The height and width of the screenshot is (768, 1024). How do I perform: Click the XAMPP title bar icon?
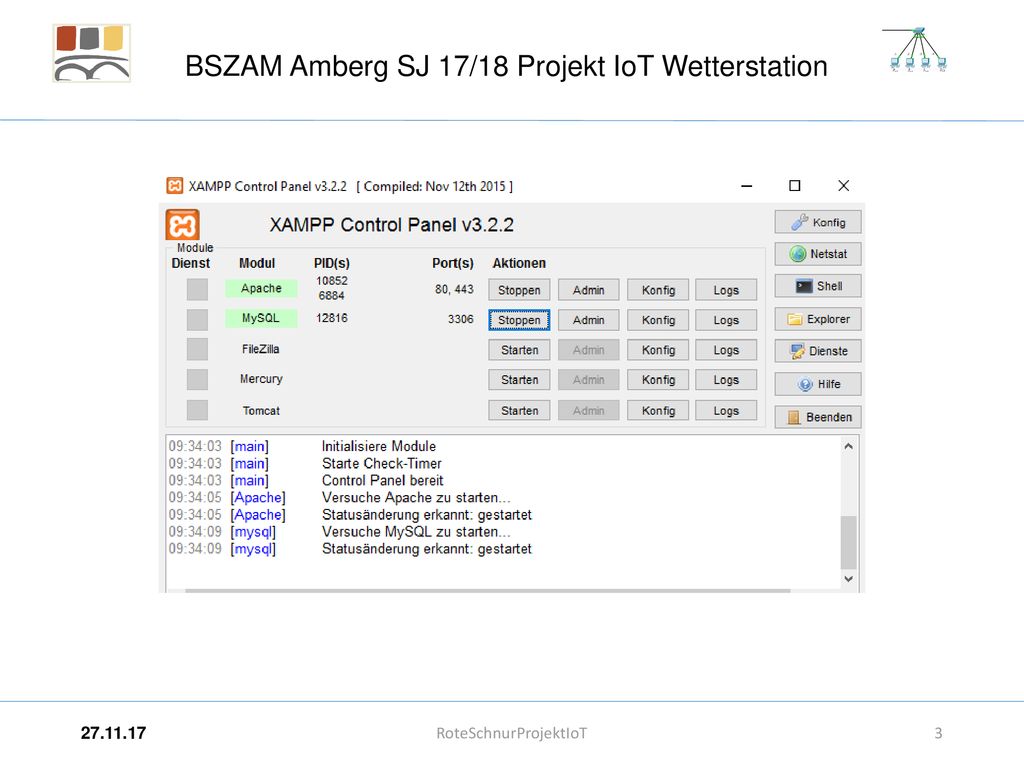[x=174, y=186]
